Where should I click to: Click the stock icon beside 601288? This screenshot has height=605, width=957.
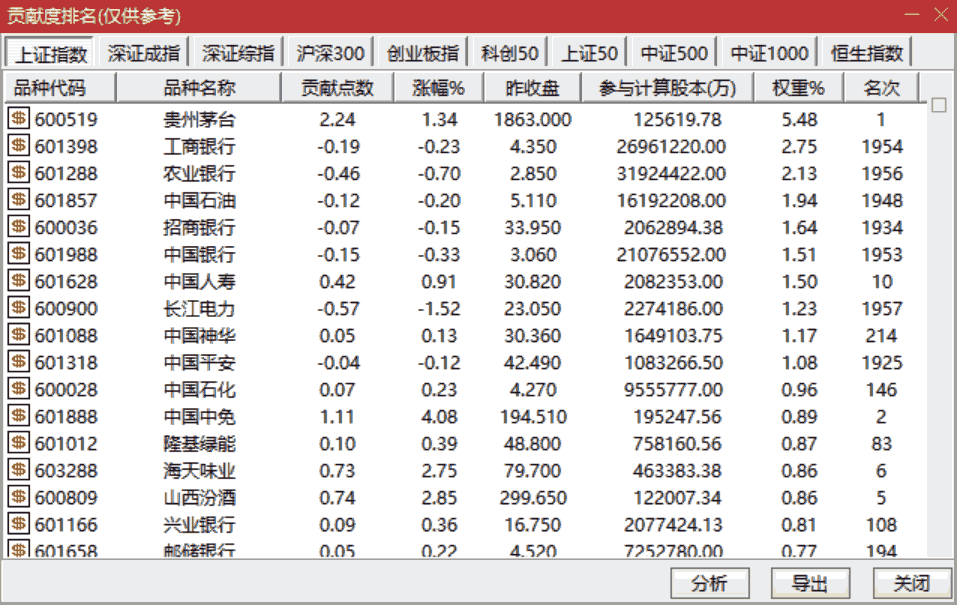(x=18, y=172)
